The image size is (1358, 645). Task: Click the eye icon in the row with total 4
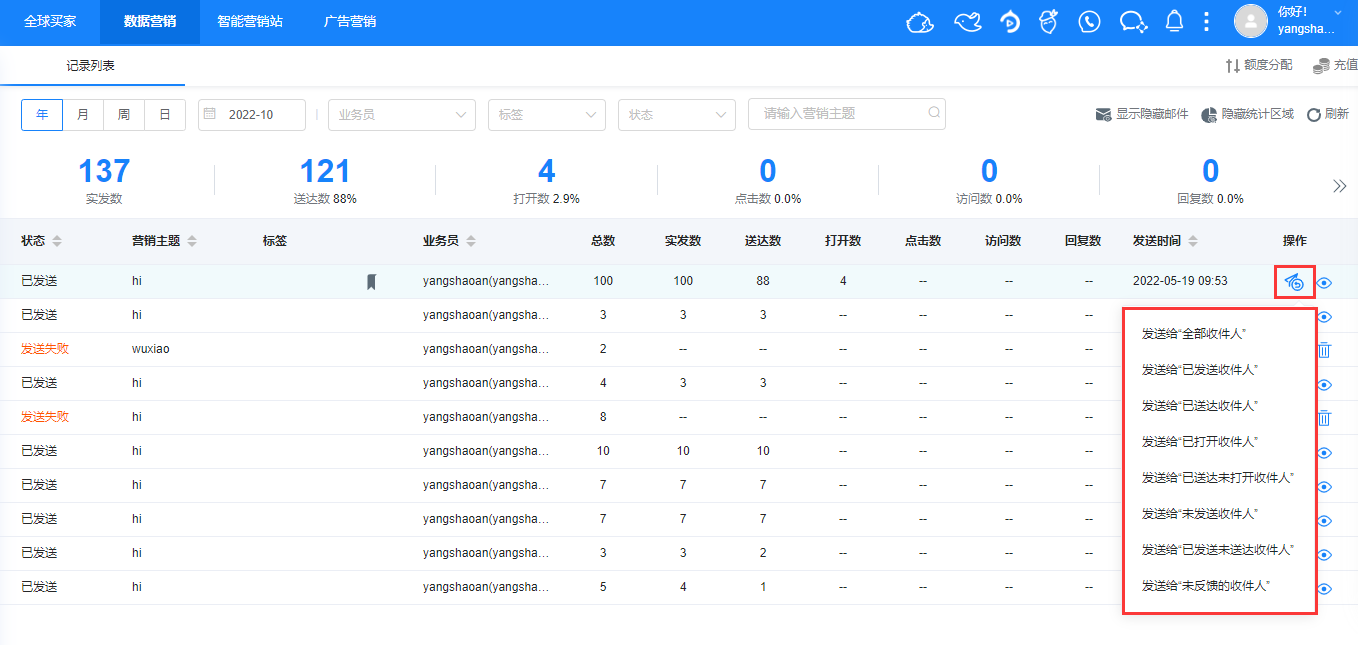[x=1325, y=385]
